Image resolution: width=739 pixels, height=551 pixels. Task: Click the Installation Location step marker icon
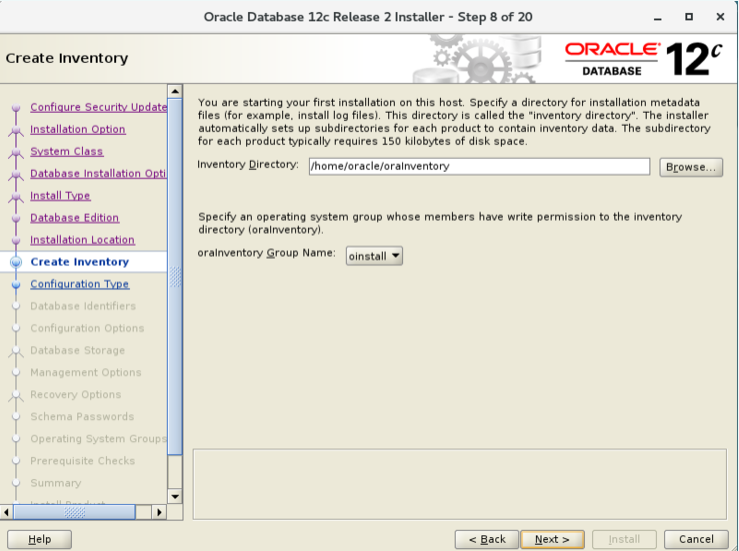tap(16, 240)
